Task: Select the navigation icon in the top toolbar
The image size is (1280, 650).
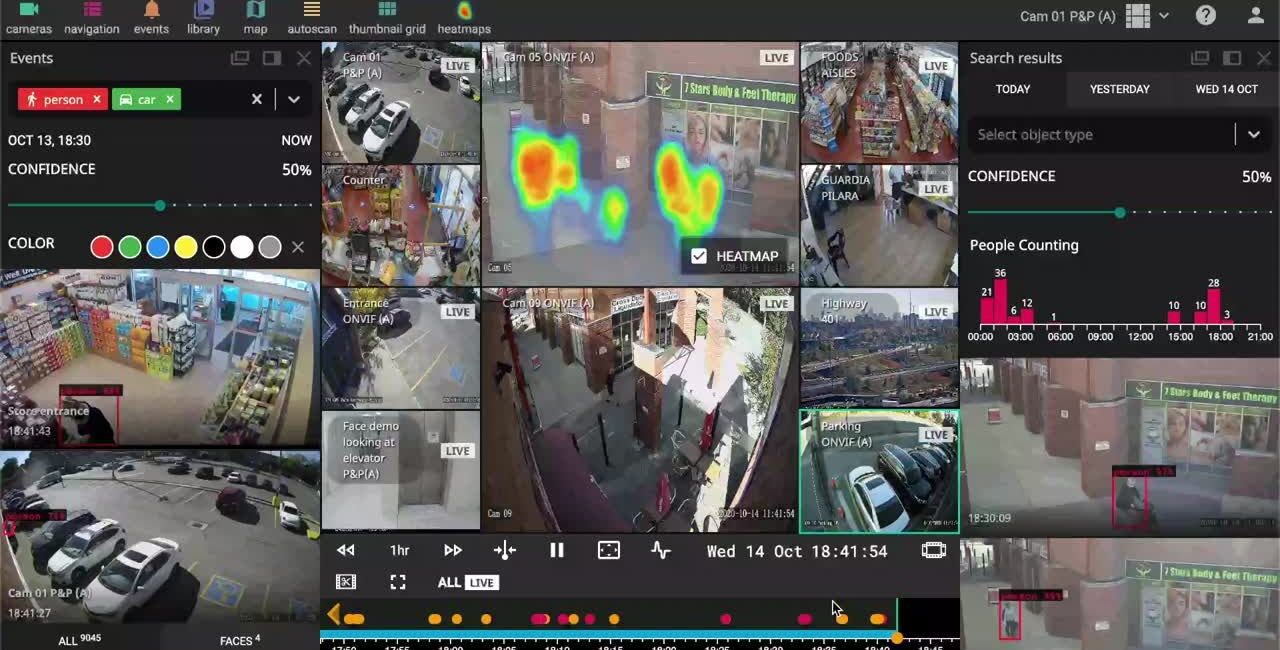Action: pyautogui.click(x=91, y=17)
